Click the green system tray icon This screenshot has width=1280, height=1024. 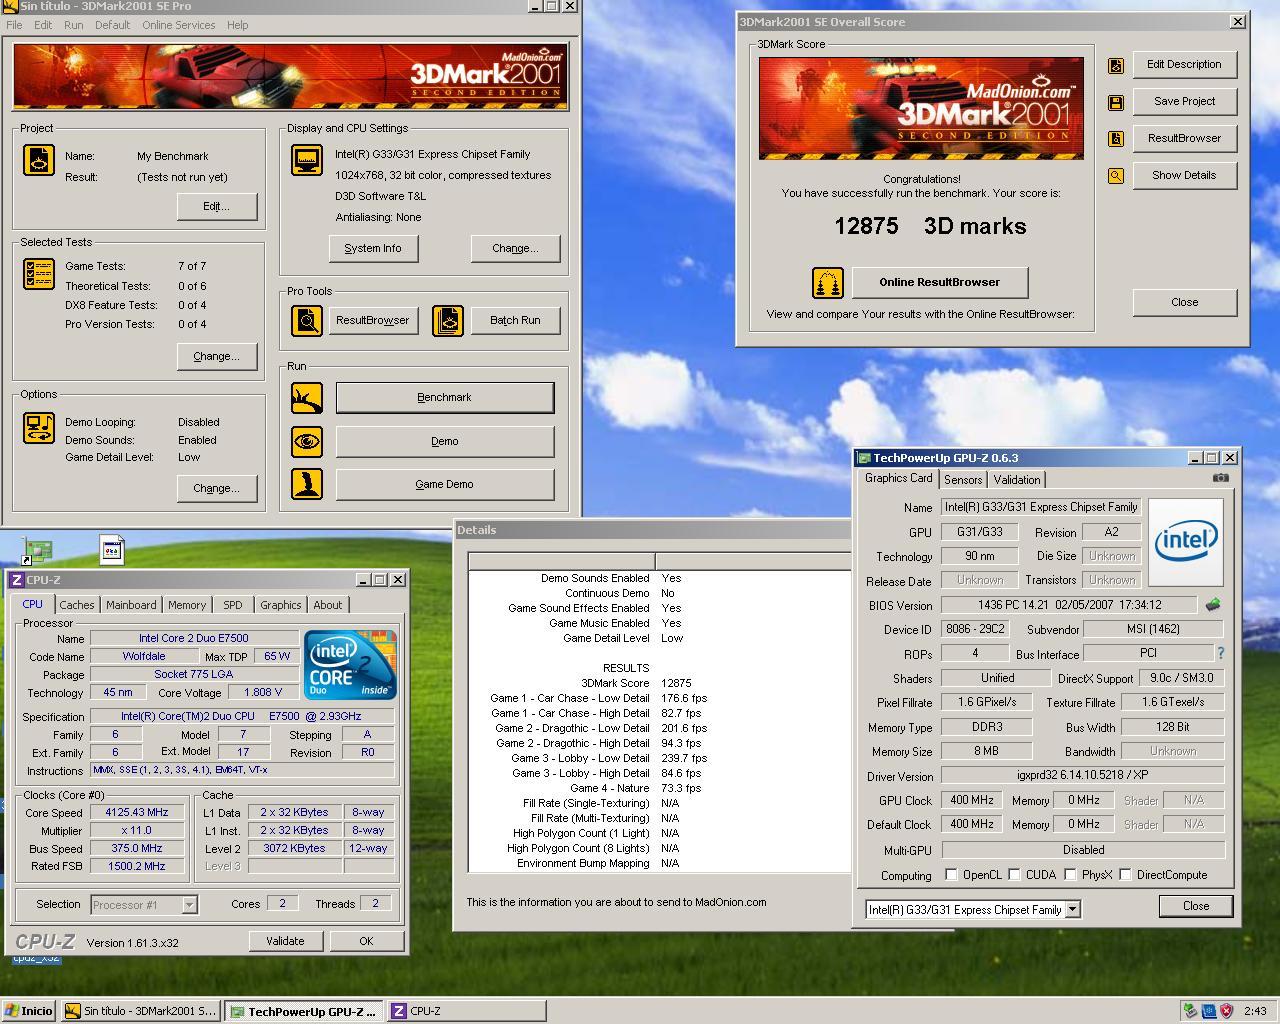click(1190, 1011)
